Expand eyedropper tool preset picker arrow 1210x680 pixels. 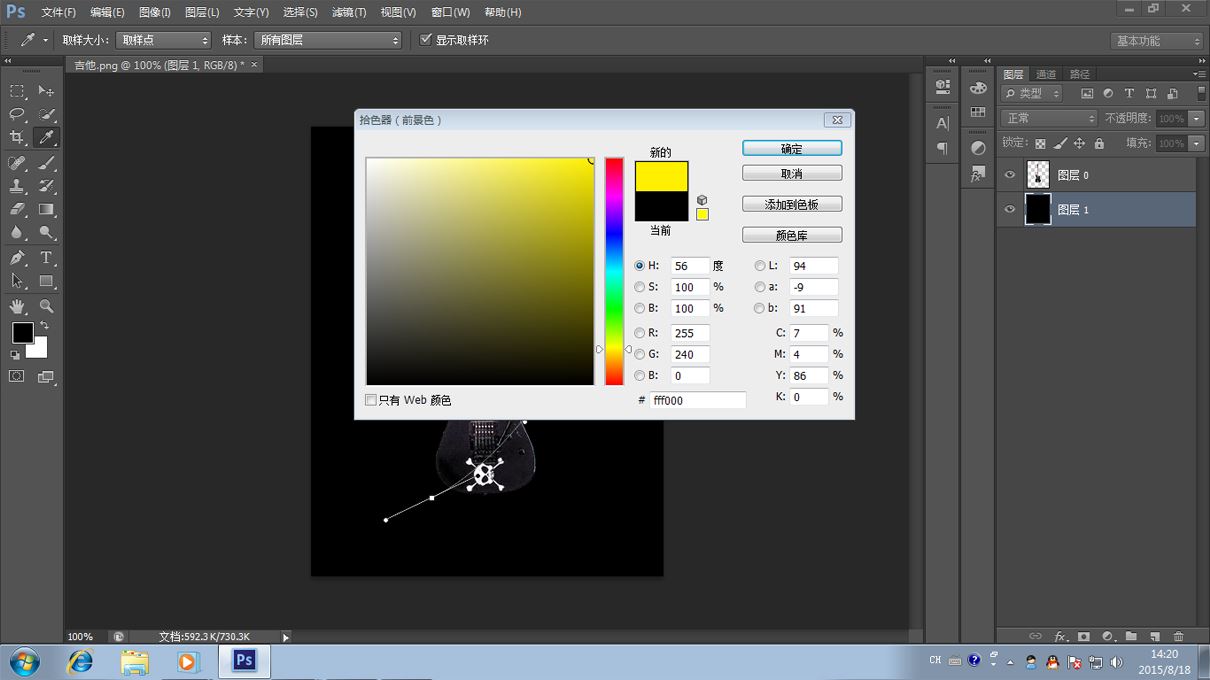coord(45,41)
